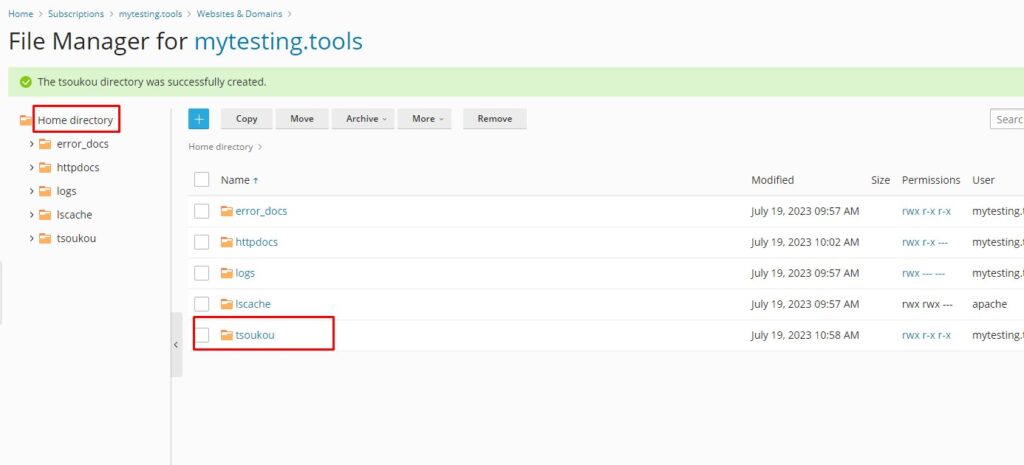The width and height of the screenshot is (1024, 465).
Task: Click the Home directory folder icon in tree
Action: tap(26, 121)
